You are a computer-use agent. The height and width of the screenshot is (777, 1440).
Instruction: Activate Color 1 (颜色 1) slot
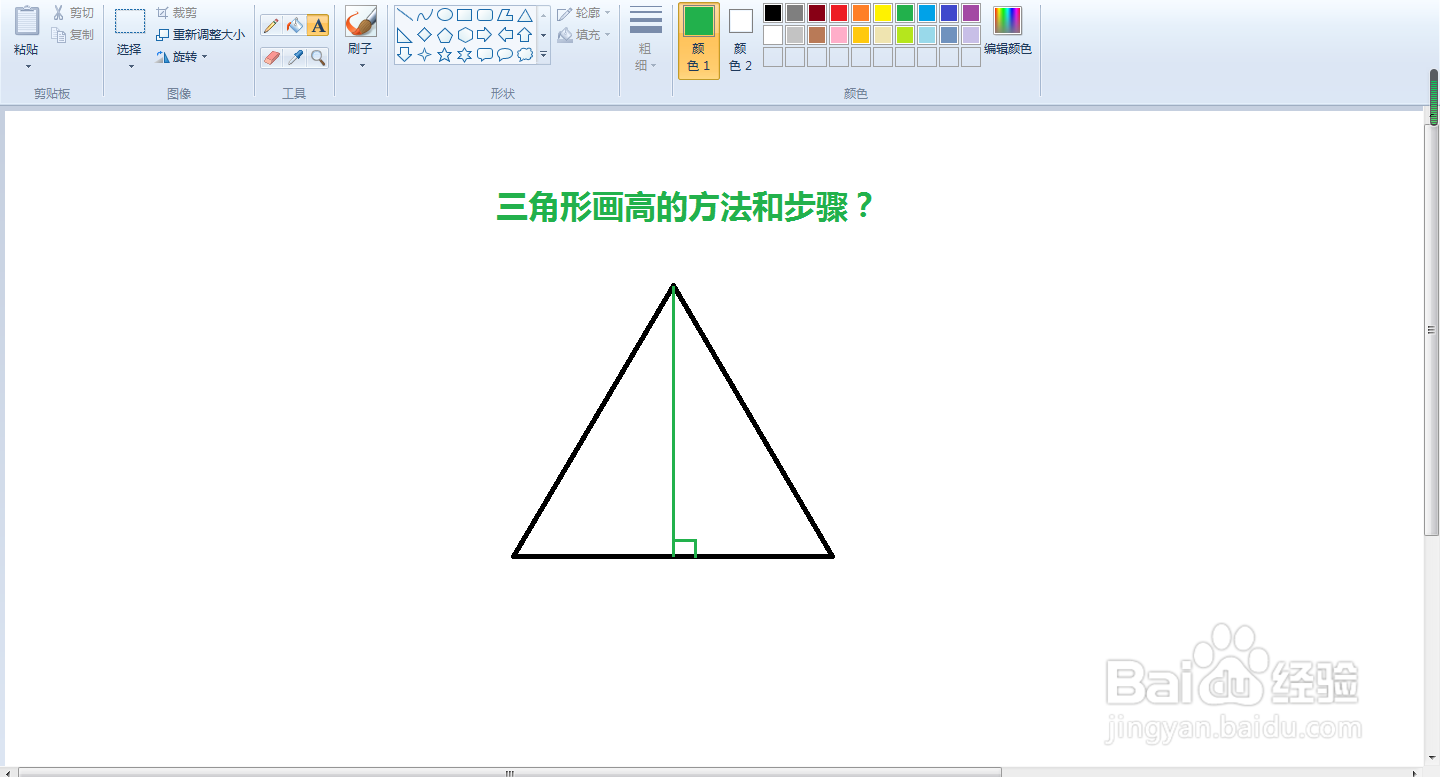[699, 41]
